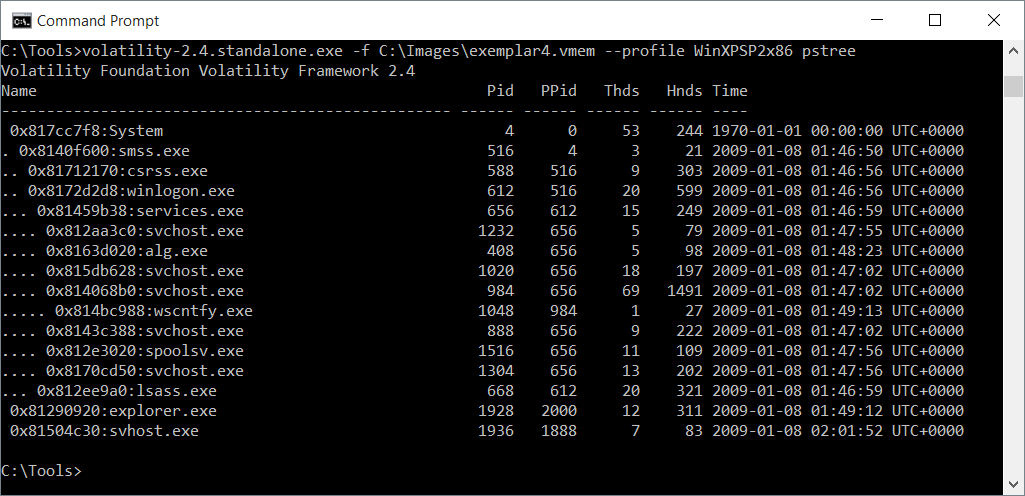Click the PPid column header
Viewport: 1025px width, 496px height.
click(x=559, y=91)
